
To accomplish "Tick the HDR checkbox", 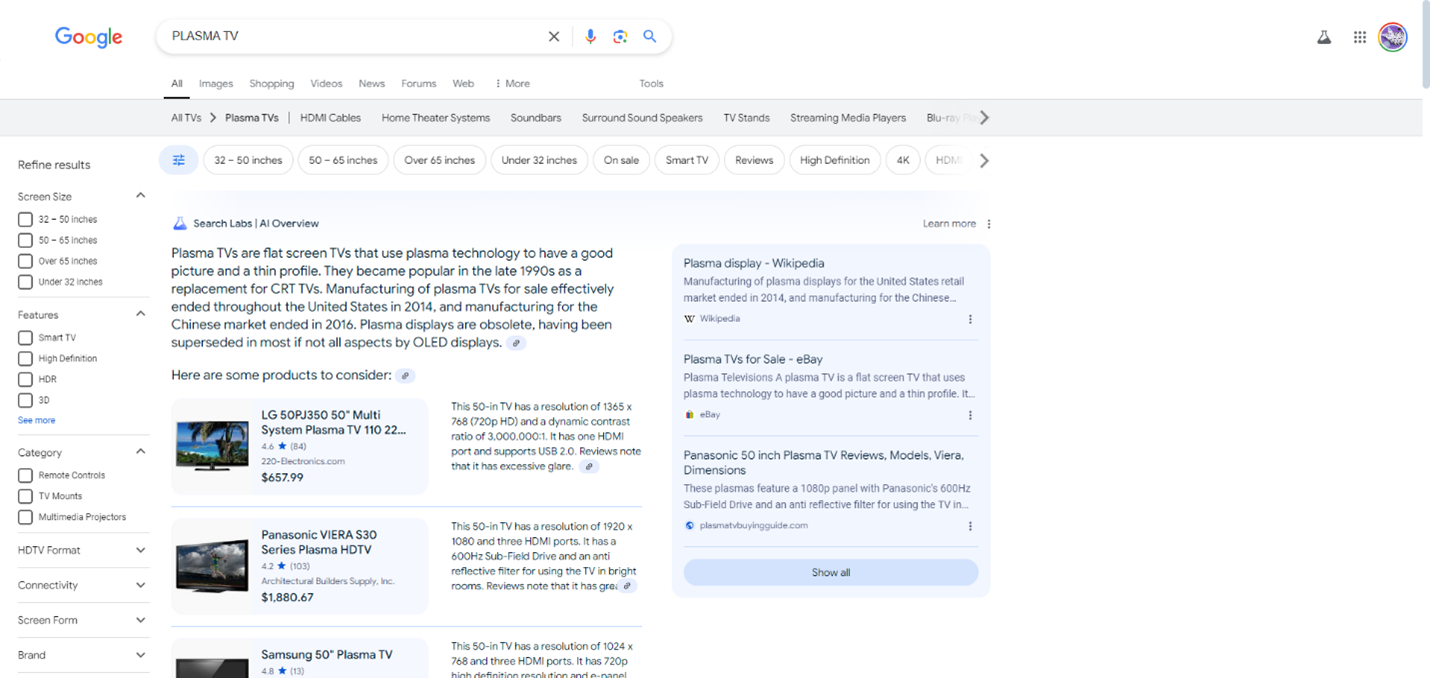I will tap(26, 380).
